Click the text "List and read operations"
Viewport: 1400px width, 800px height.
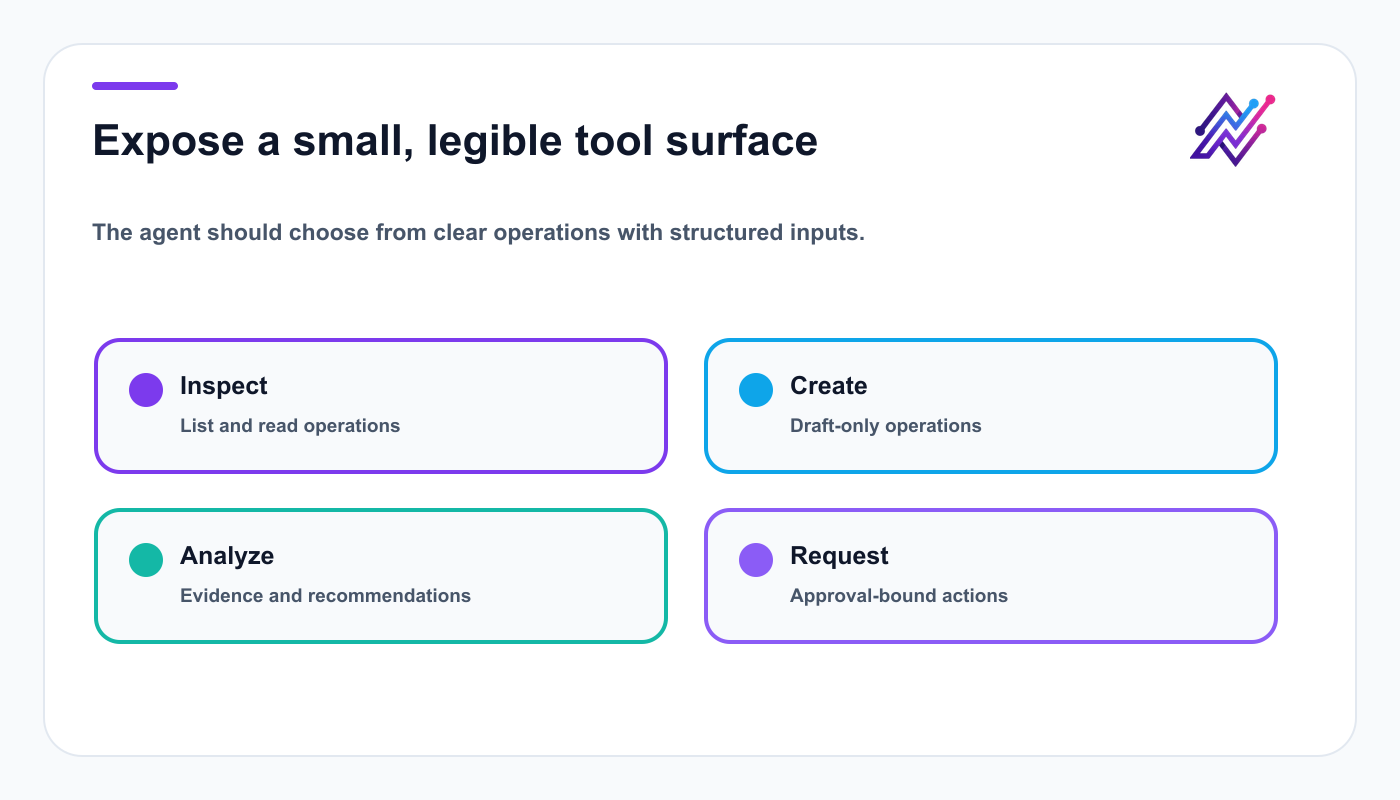290,426
